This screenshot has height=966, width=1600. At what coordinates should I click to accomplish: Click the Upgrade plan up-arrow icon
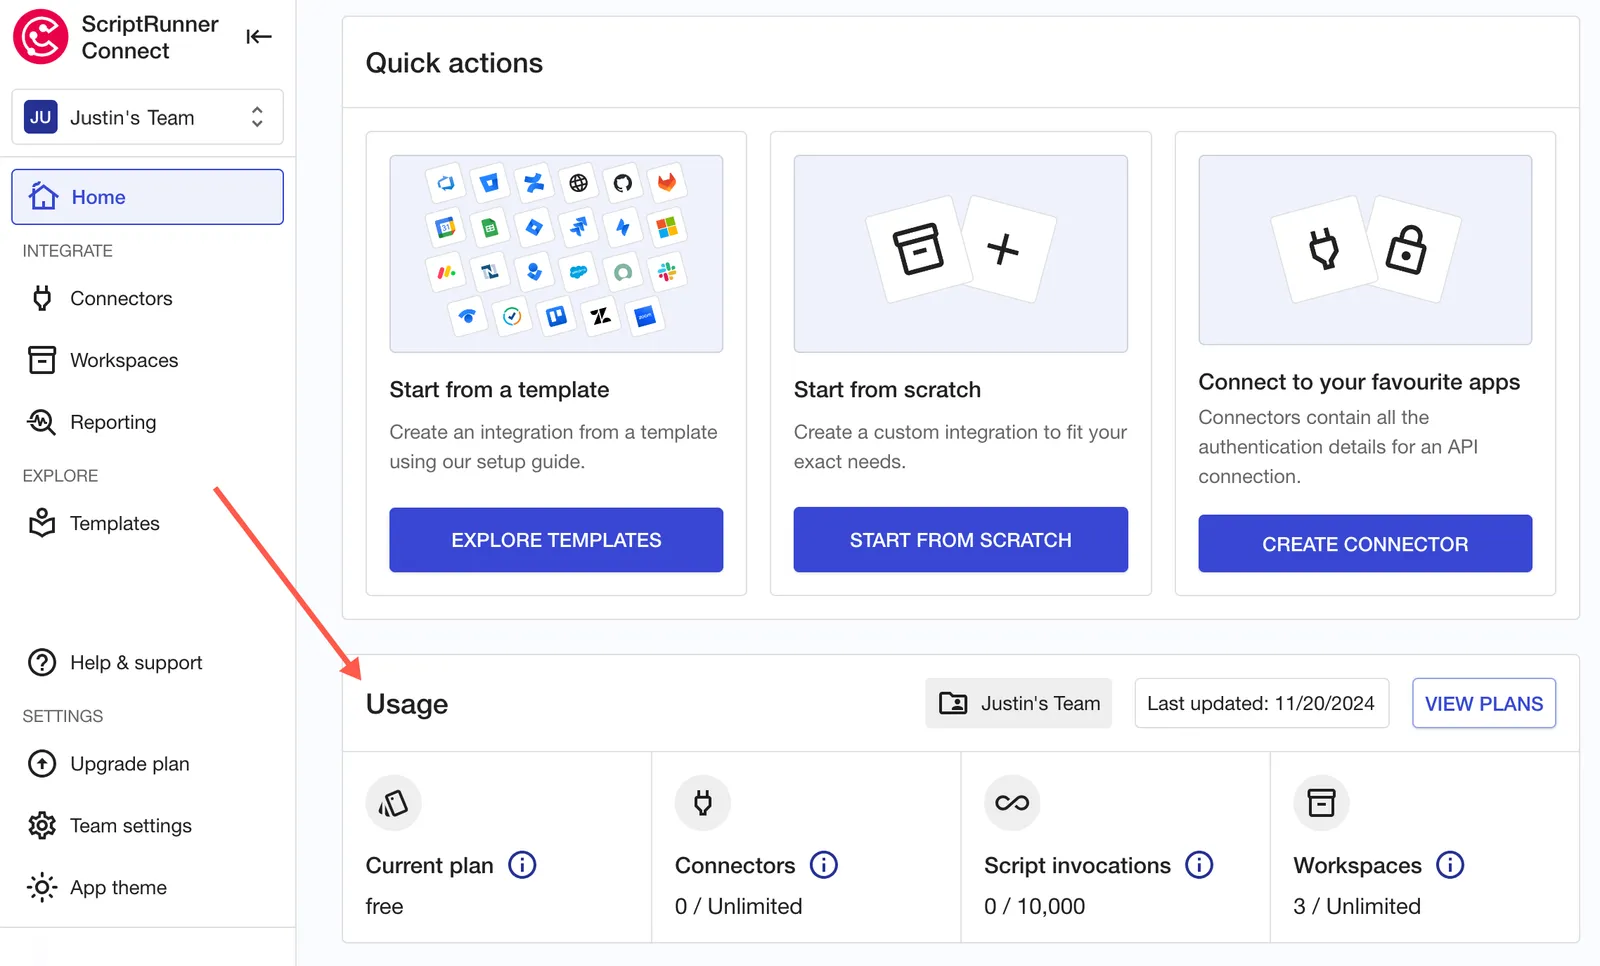pos(42,764)
